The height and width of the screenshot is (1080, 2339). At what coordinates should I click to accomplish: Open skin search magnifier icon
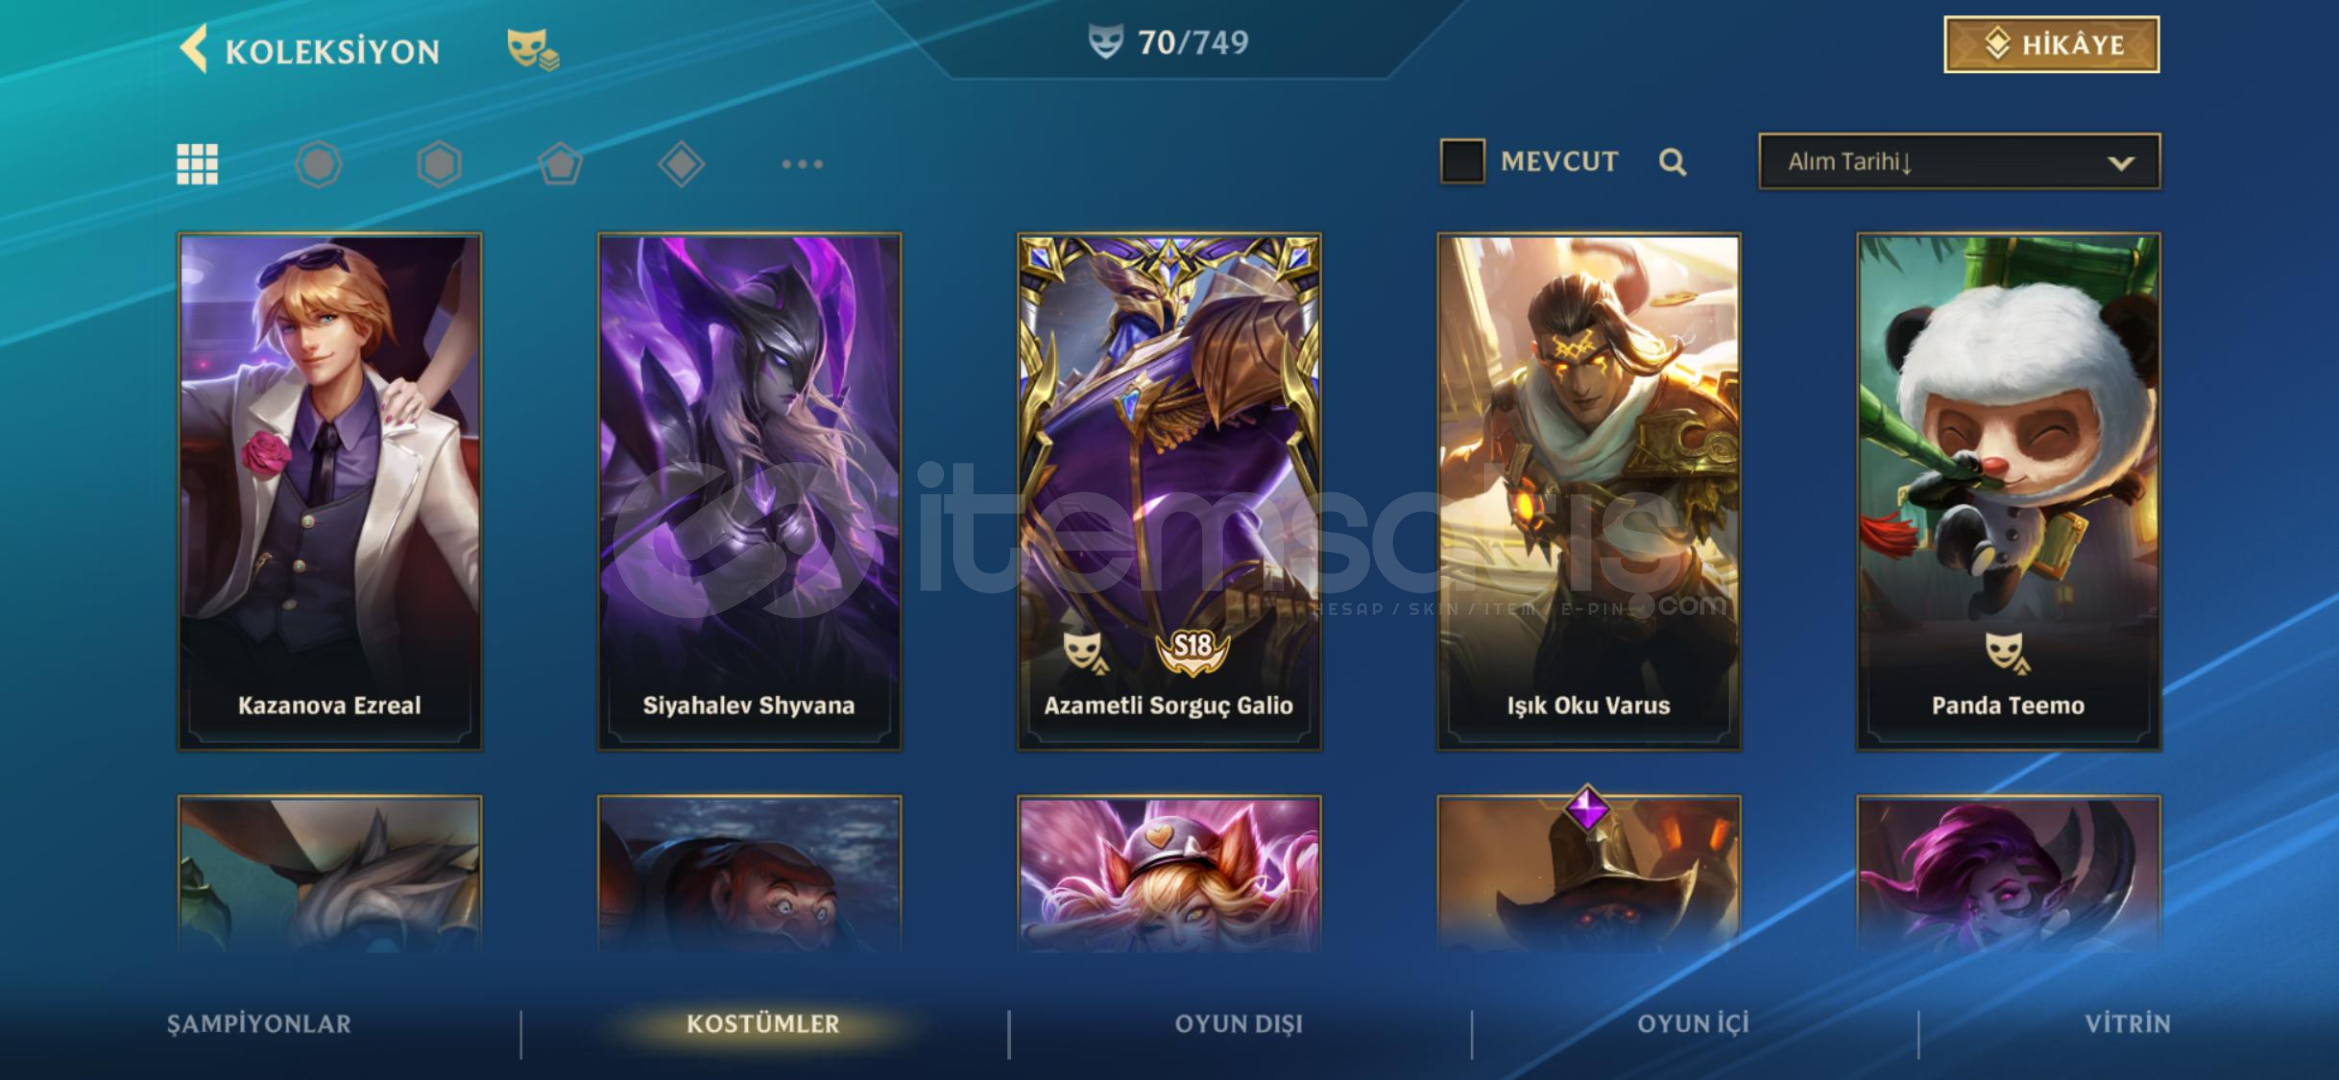click(x=1672, y=162)
